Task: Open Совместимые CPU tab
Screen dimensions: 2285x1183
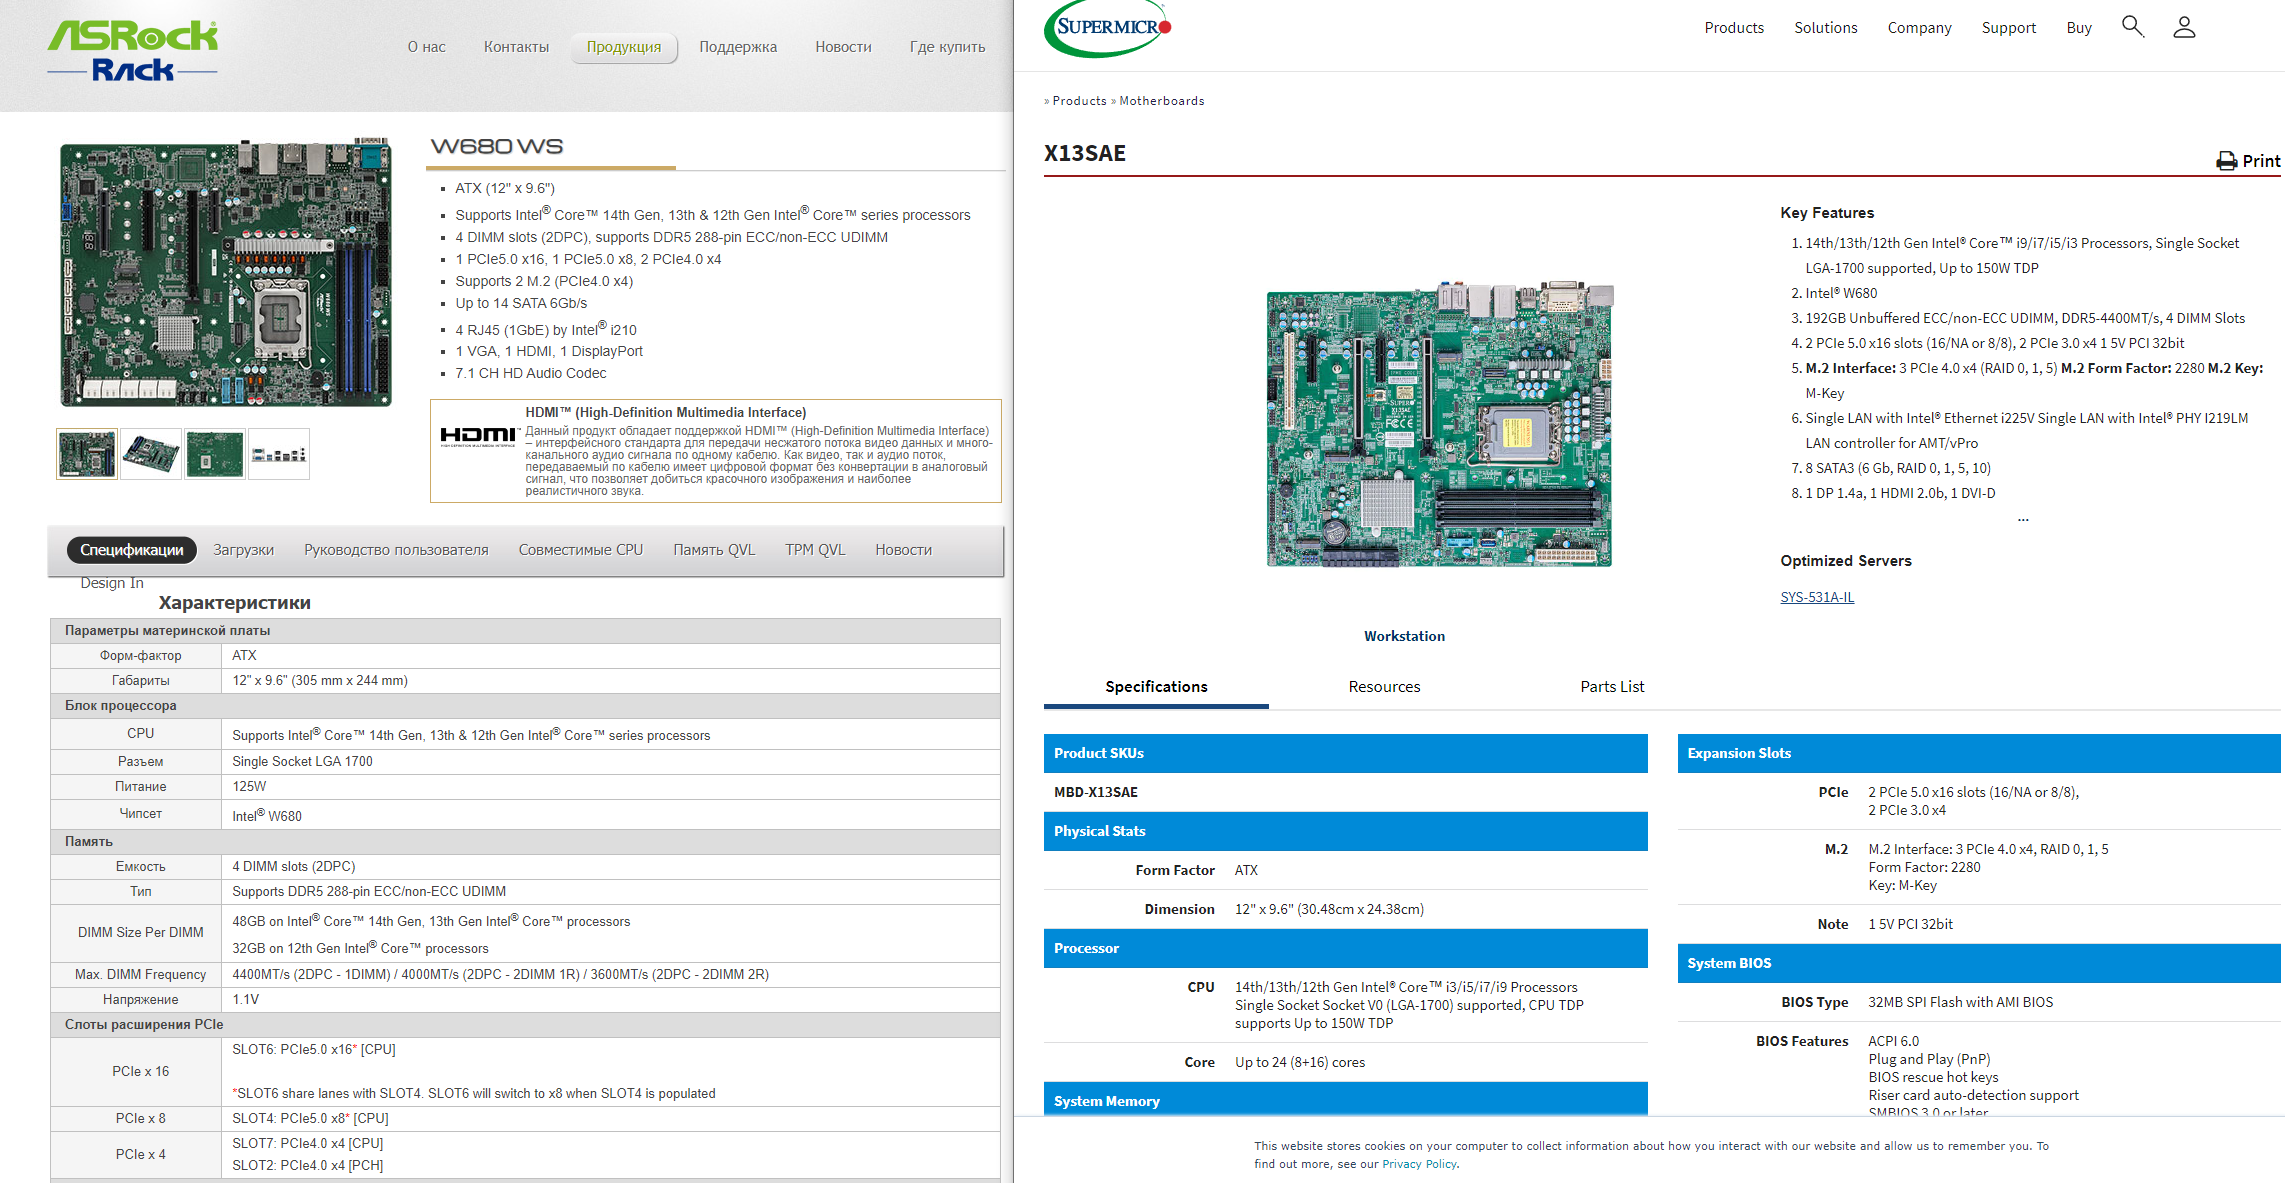Action: [580, 550]
